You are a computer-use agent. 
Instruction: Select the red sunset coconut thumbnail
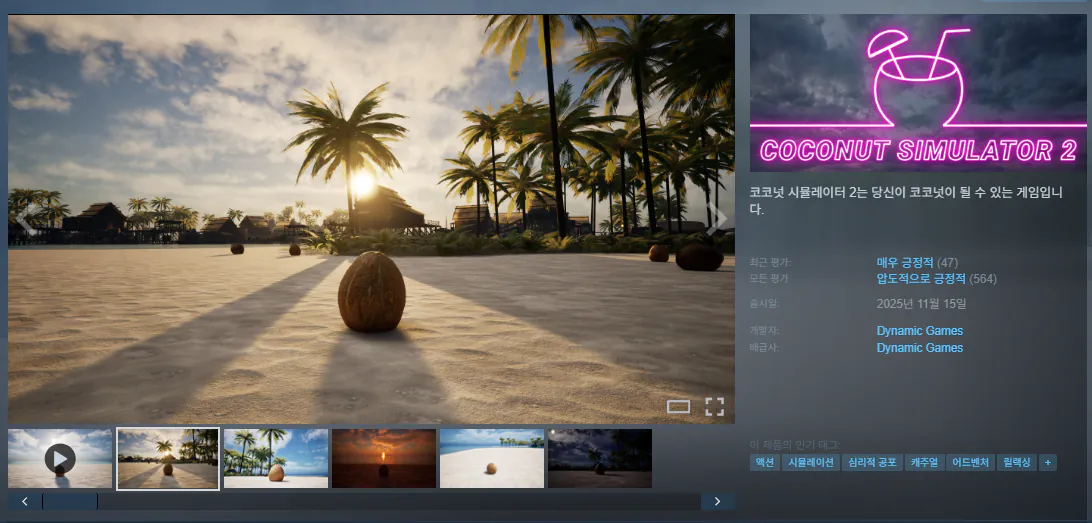click(384, 458)
